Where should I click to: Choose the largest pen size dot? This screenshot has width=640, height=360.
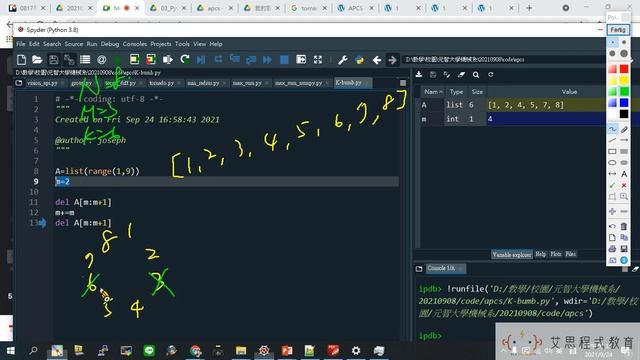[624, 53]
